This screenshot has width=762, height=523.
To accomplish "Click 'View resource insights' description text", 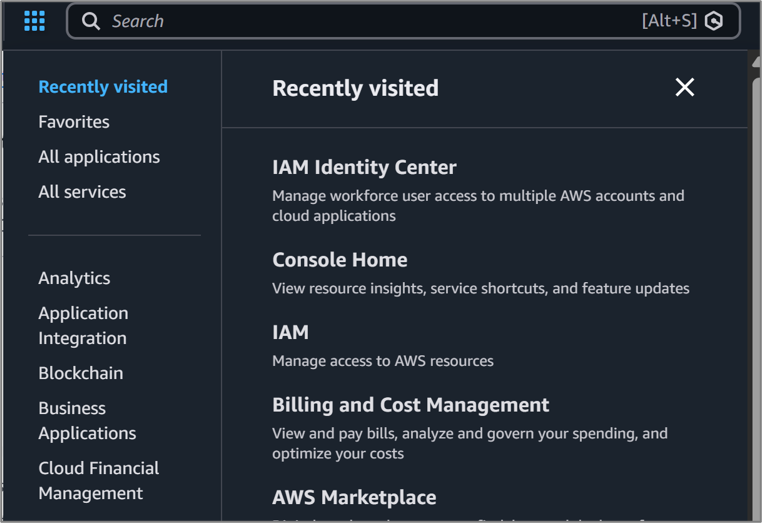I will point(481,289).
